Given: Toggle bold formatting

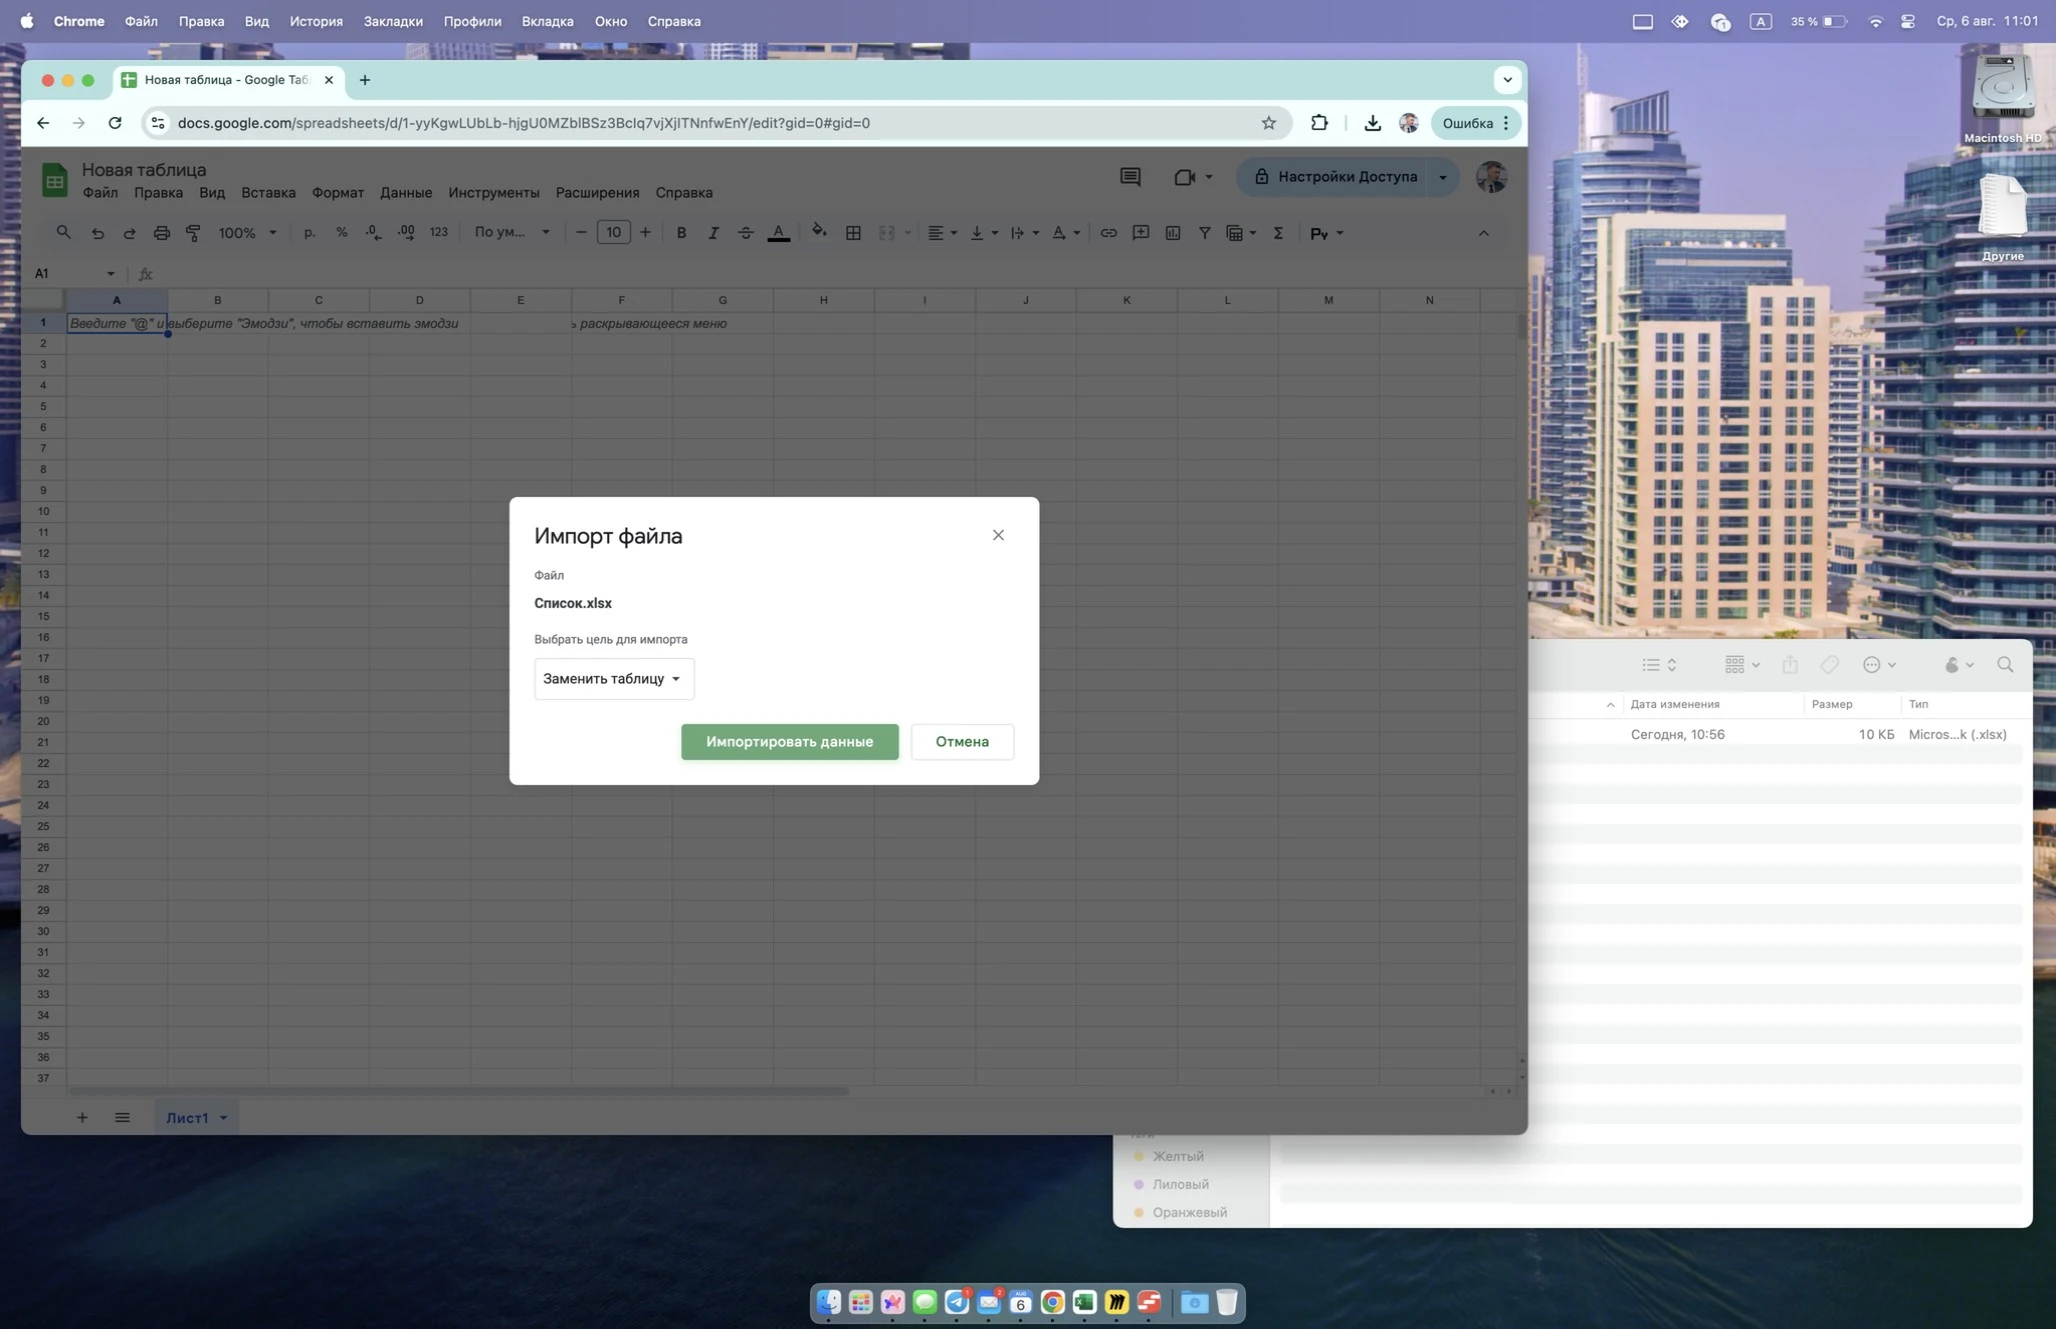Looking at the screenshot, I should pos(681,232).
